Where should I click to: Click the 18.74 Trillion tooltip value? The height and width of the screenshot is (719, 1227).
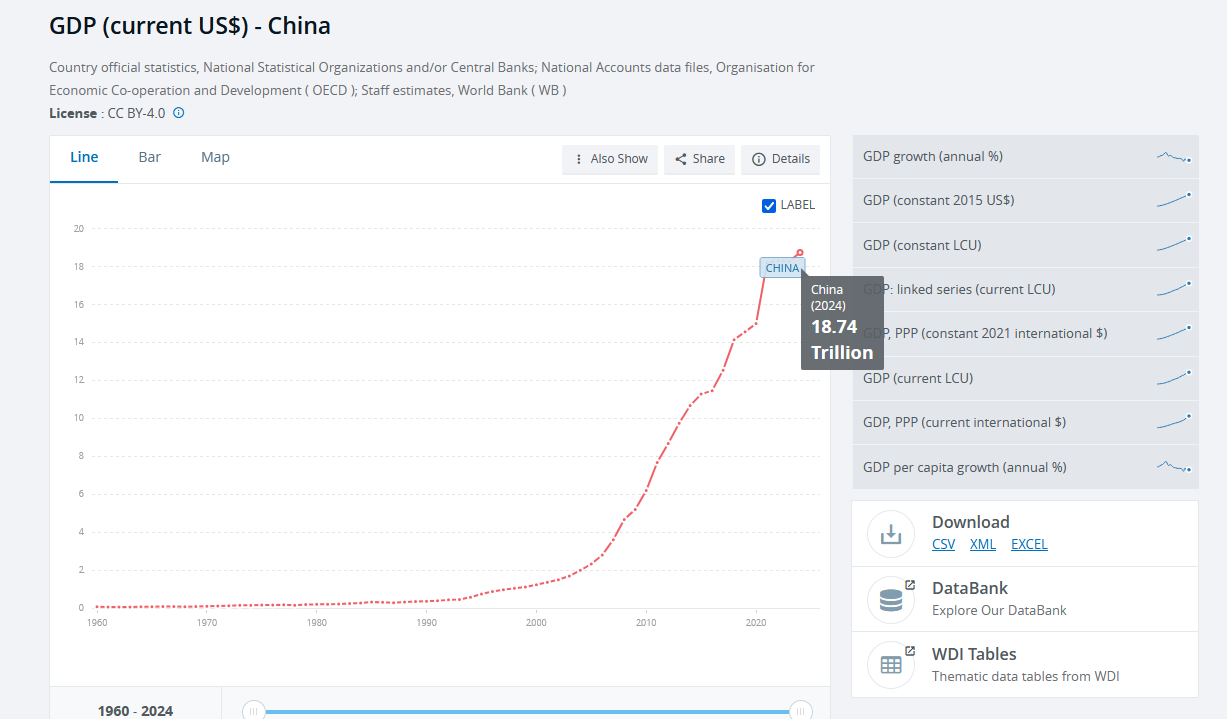842,340
